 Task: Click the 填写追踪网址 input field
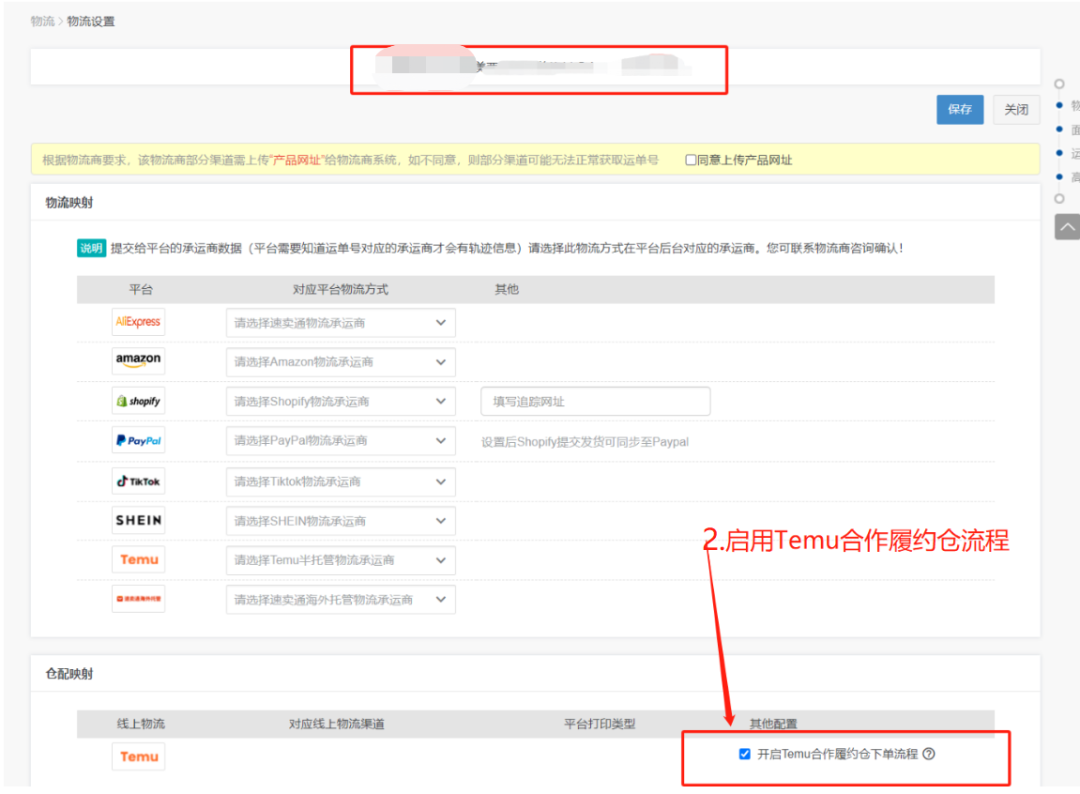tap(595, 401)
